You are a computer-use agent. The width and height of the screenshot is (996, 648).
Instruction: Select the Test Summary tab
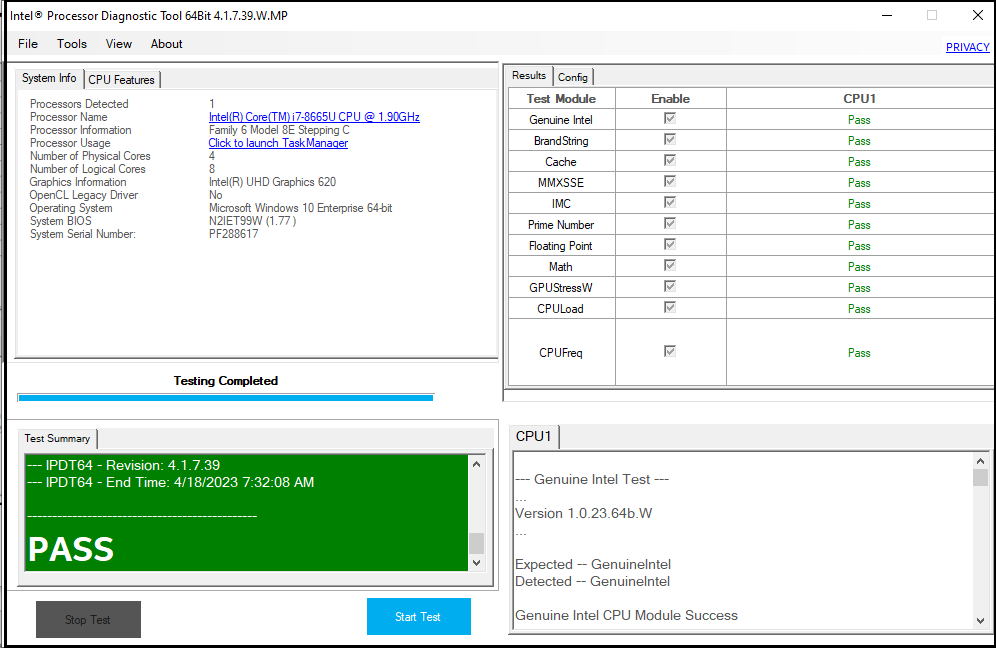coord(57,438)
